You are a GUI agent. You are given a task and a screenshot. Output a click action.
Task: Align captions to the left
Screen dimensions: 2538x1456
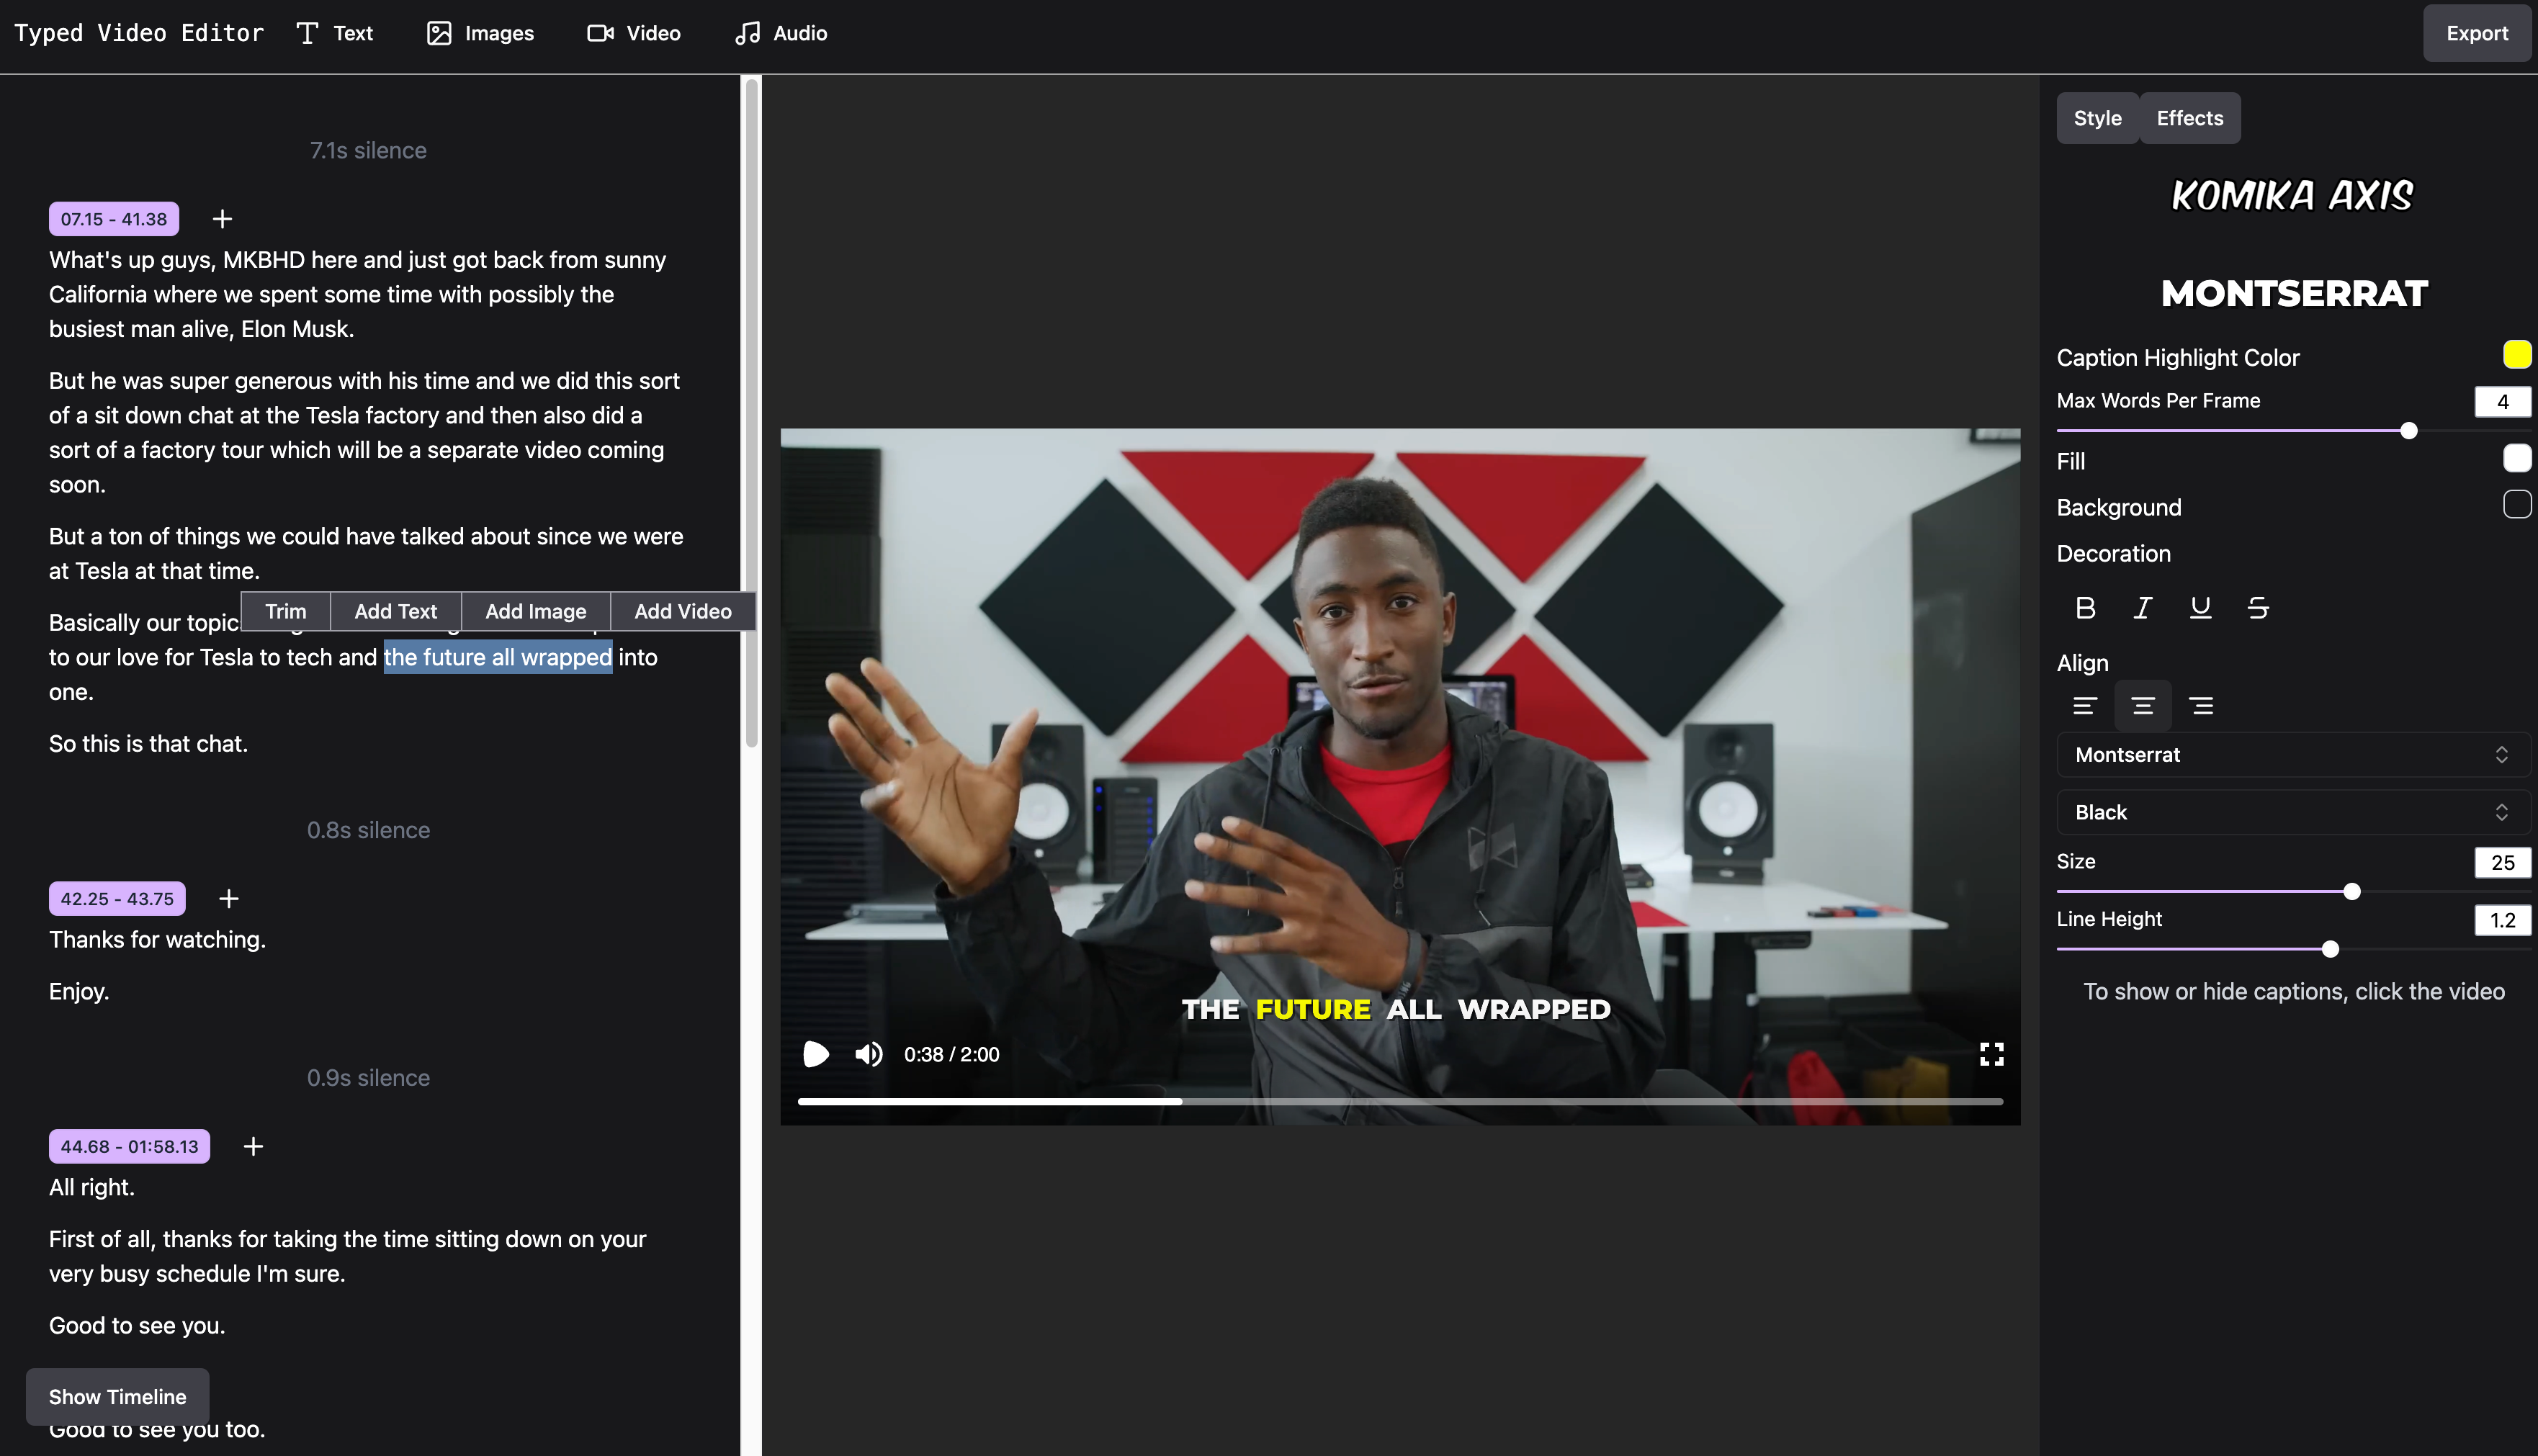(2085, 706)
